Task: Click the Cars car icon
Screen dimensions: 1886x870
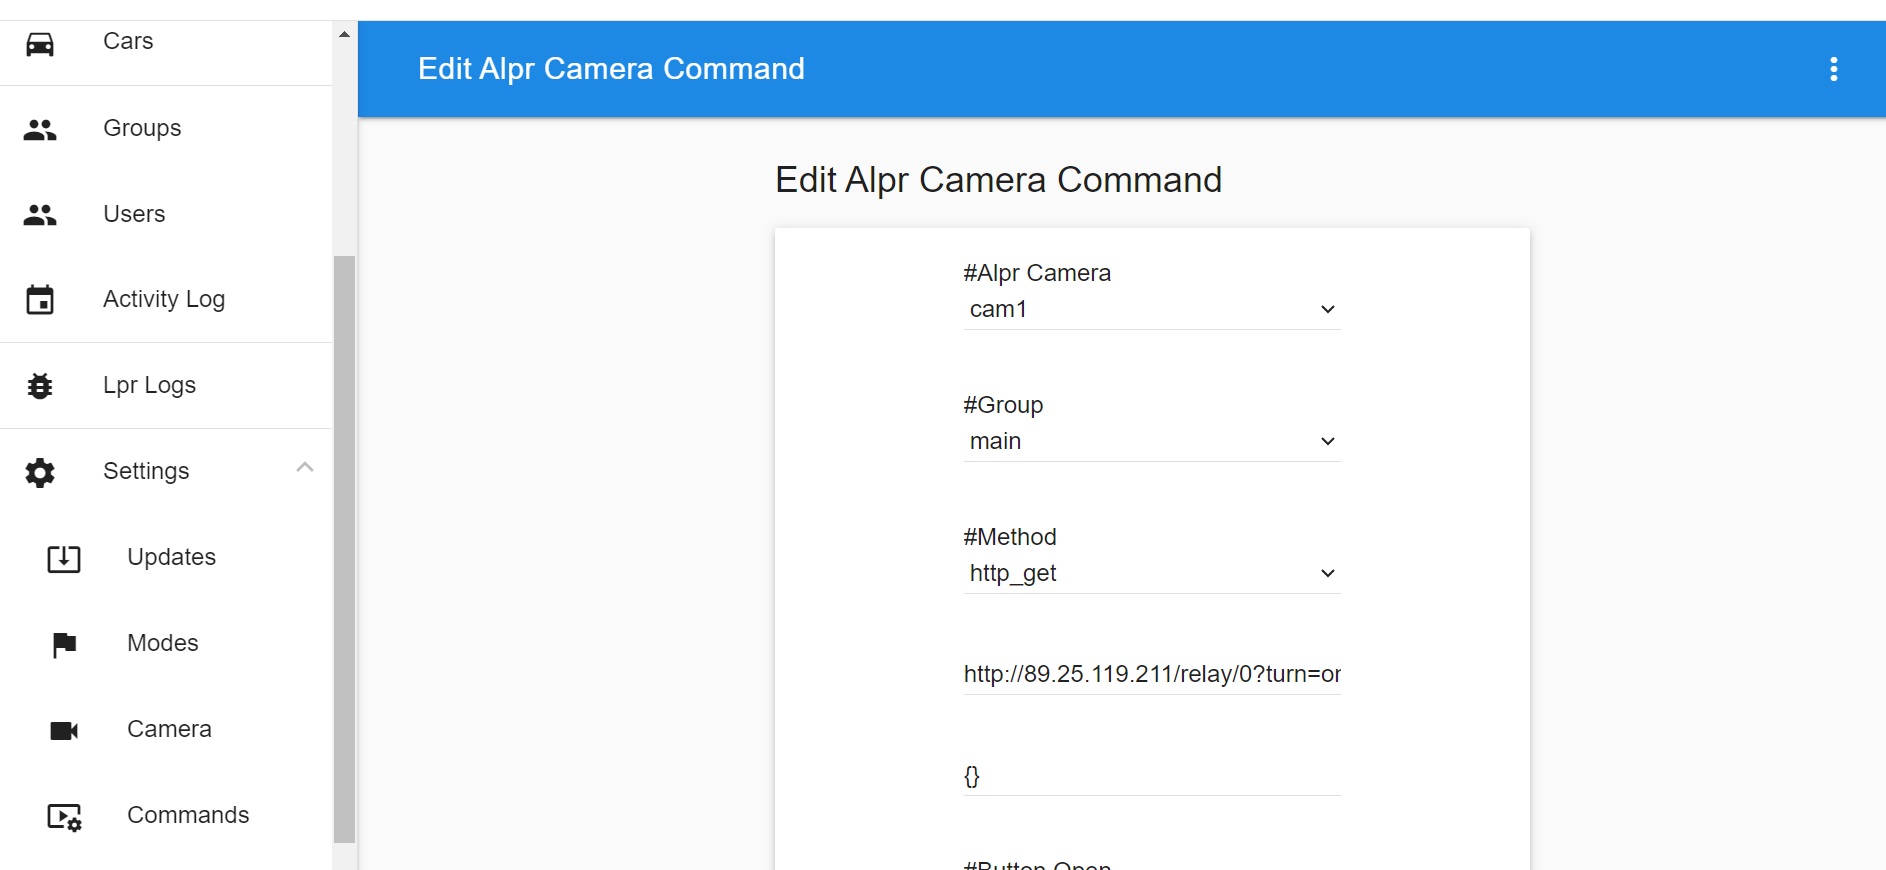Action: point(40,44)
